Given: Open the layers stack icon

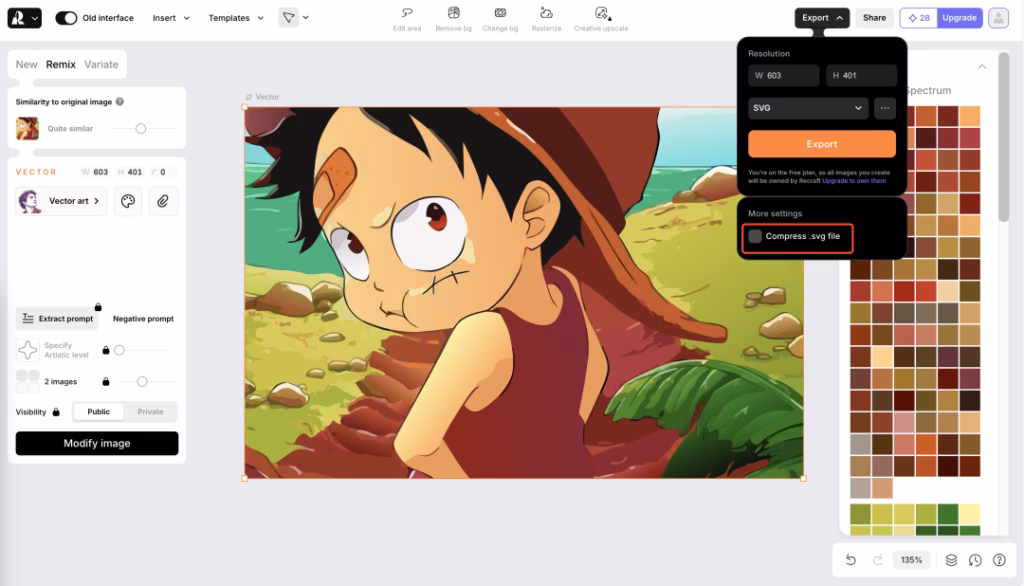Looking at the screenshot, I should tap(952, 560).
